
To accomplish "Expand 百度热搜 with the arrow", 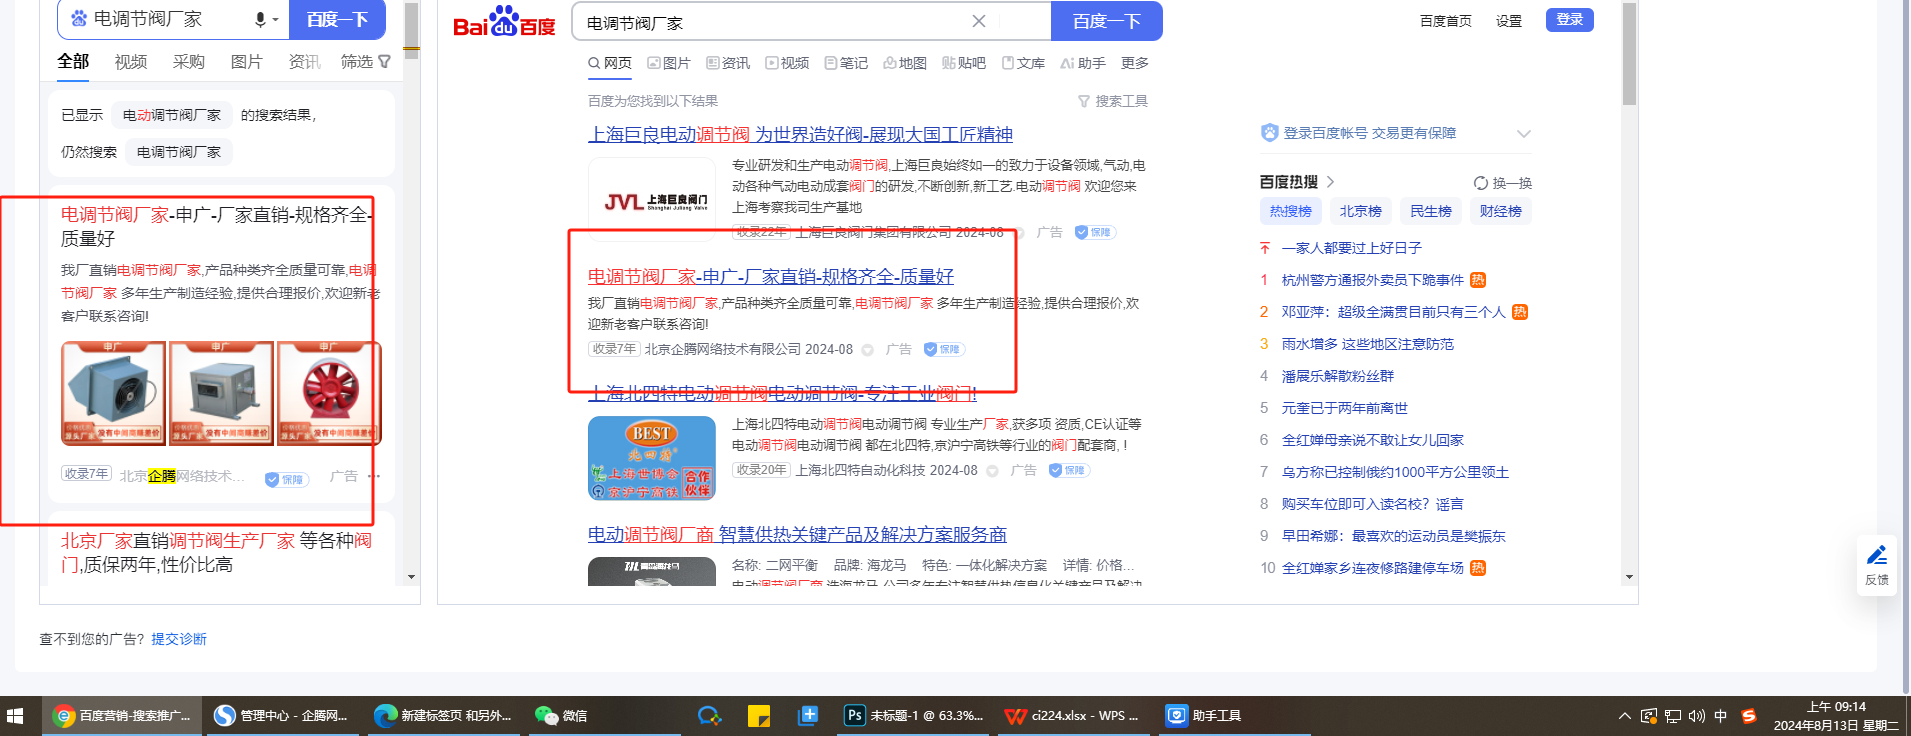I will (1331, 182).
